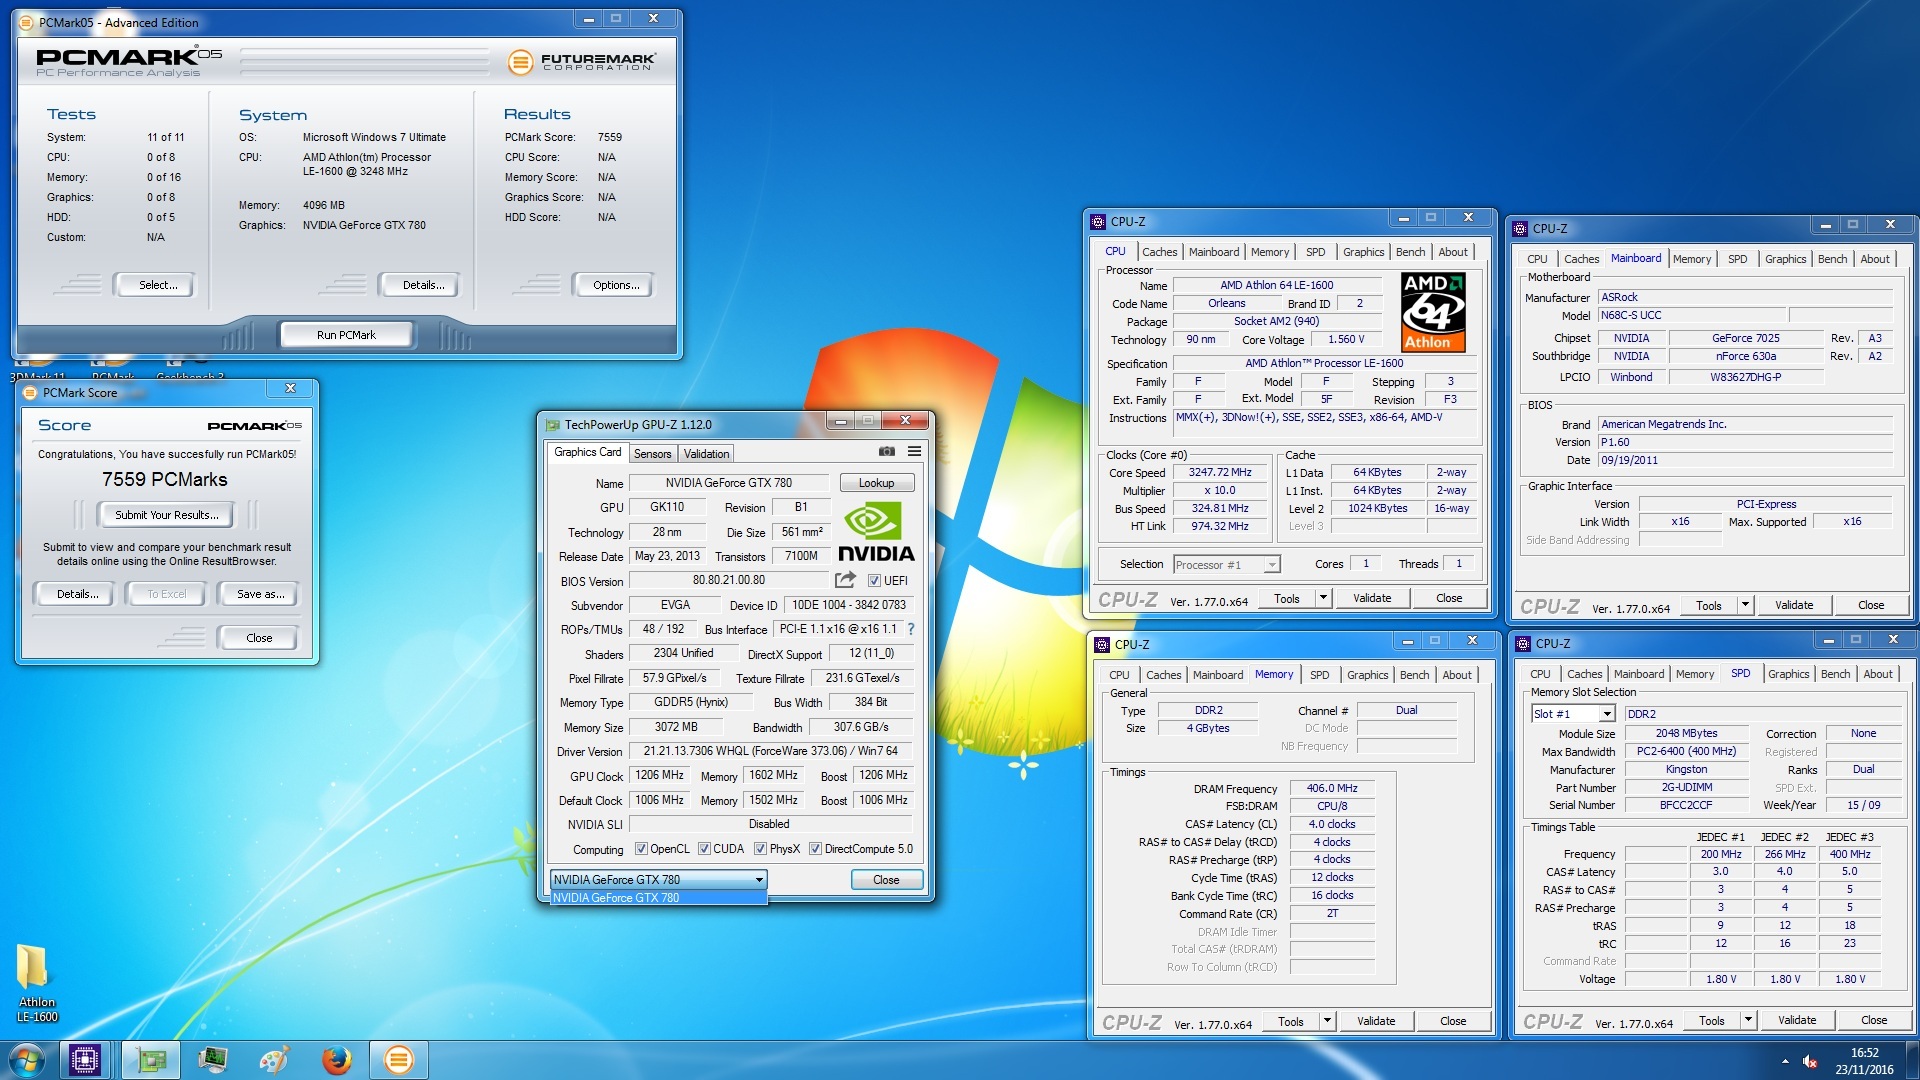1920x1080 pixels.
Task: Click the 7559 PCMarks score text
Action: pyautogui.click(x=165, y=480)
